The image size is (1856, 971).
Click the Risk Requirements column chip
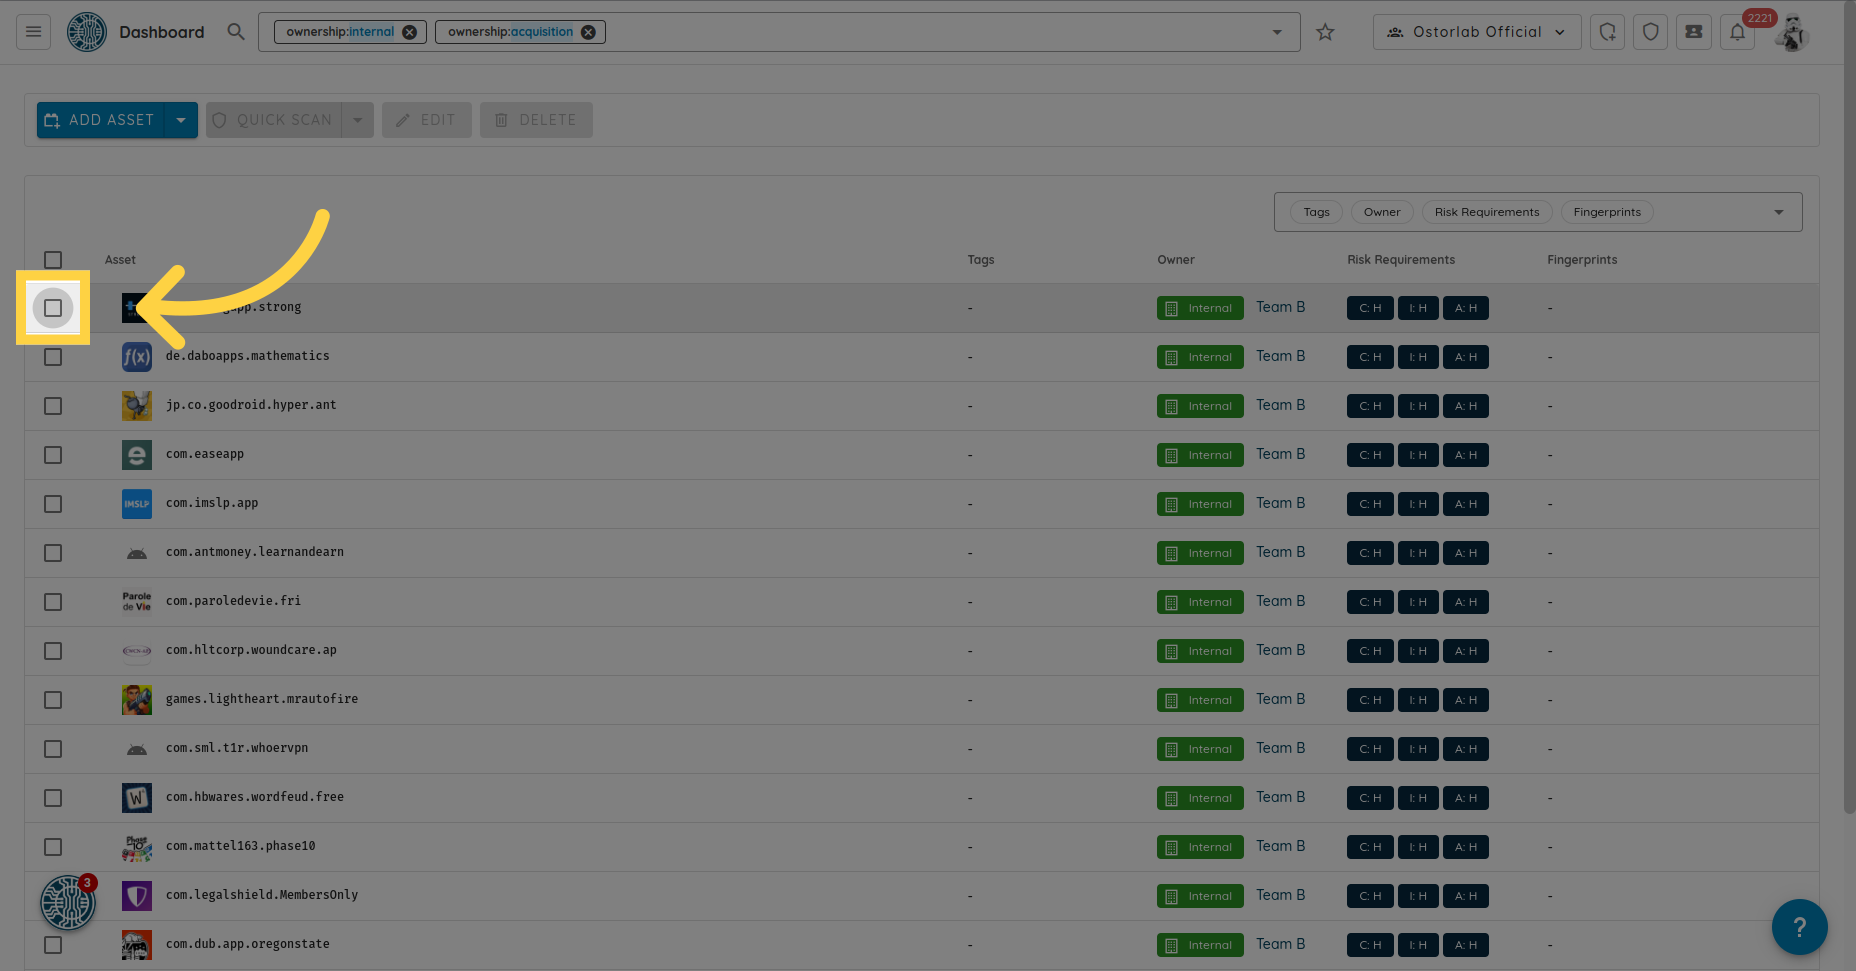coord(1486,212)
